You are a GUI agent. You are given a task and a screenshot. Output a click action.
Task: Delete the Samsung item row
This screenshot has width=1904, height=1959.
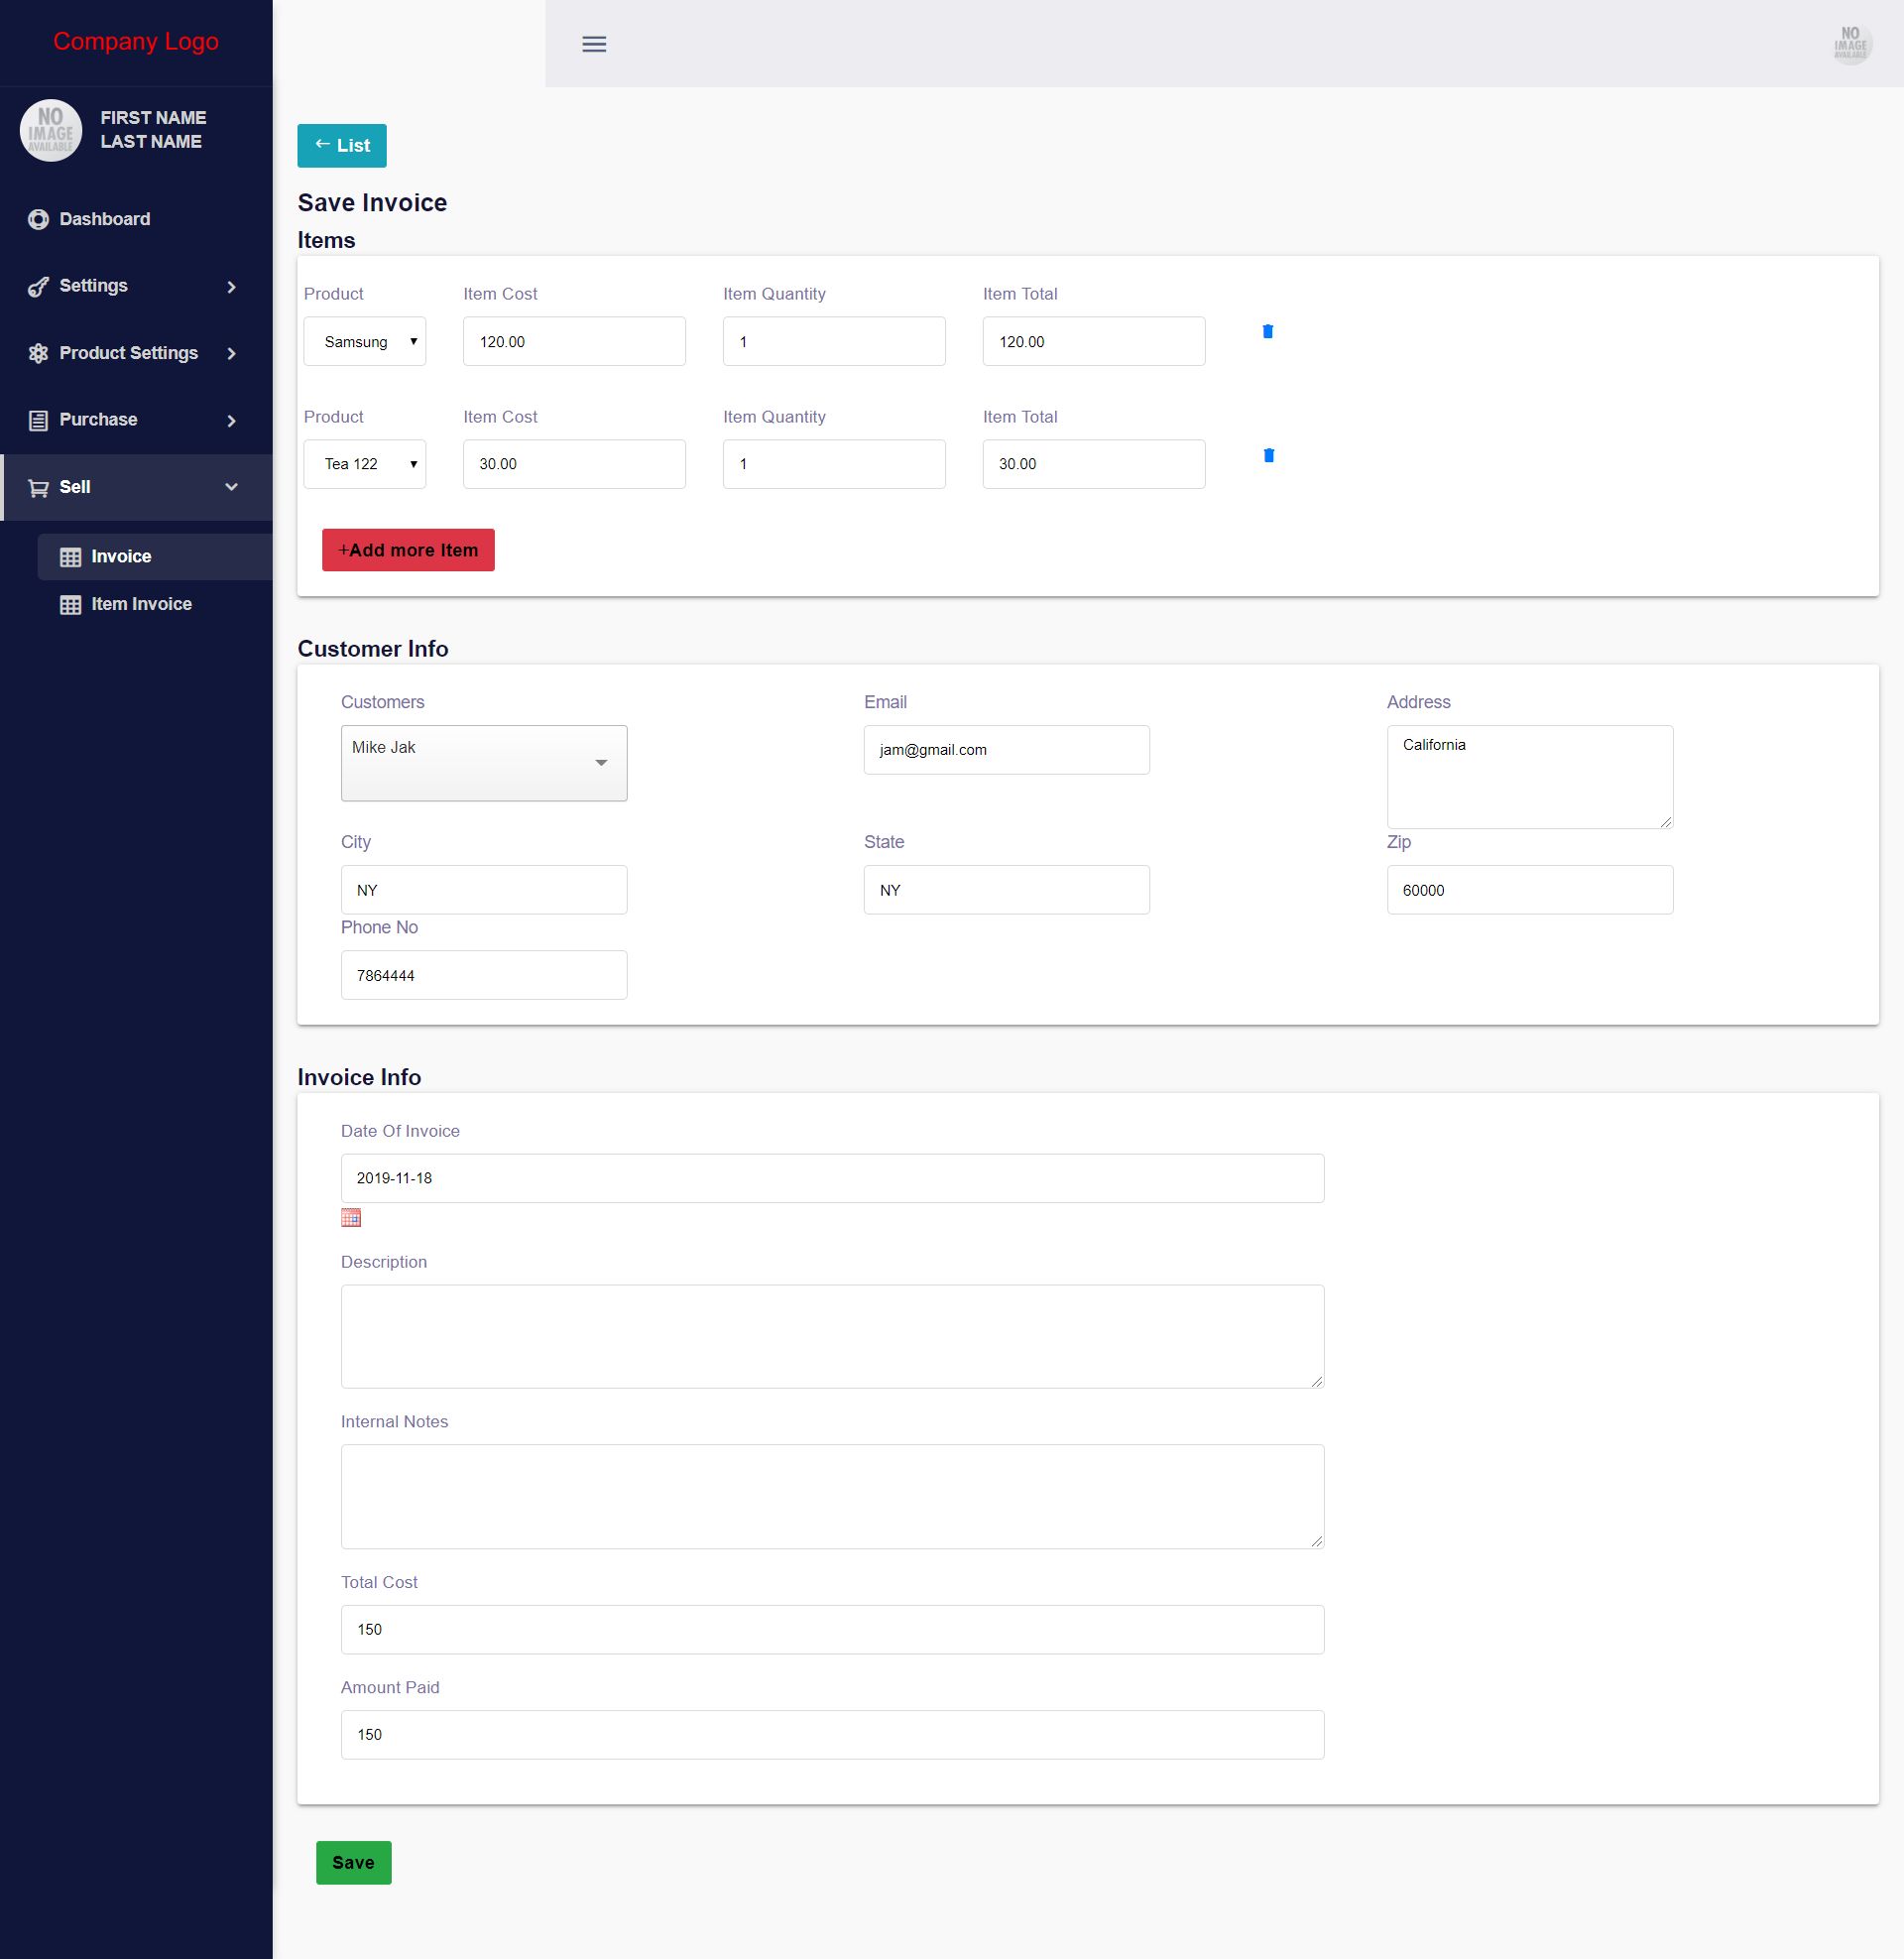tap(1267, 332)
